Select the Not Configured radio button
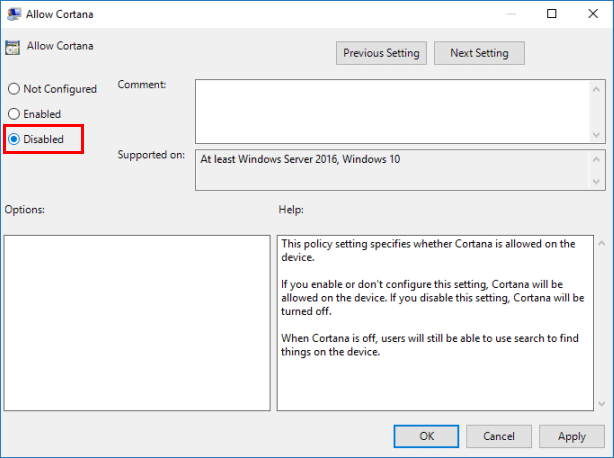This screenshot has width=614, height=458. pyautogui.click(x=52, y=89)
